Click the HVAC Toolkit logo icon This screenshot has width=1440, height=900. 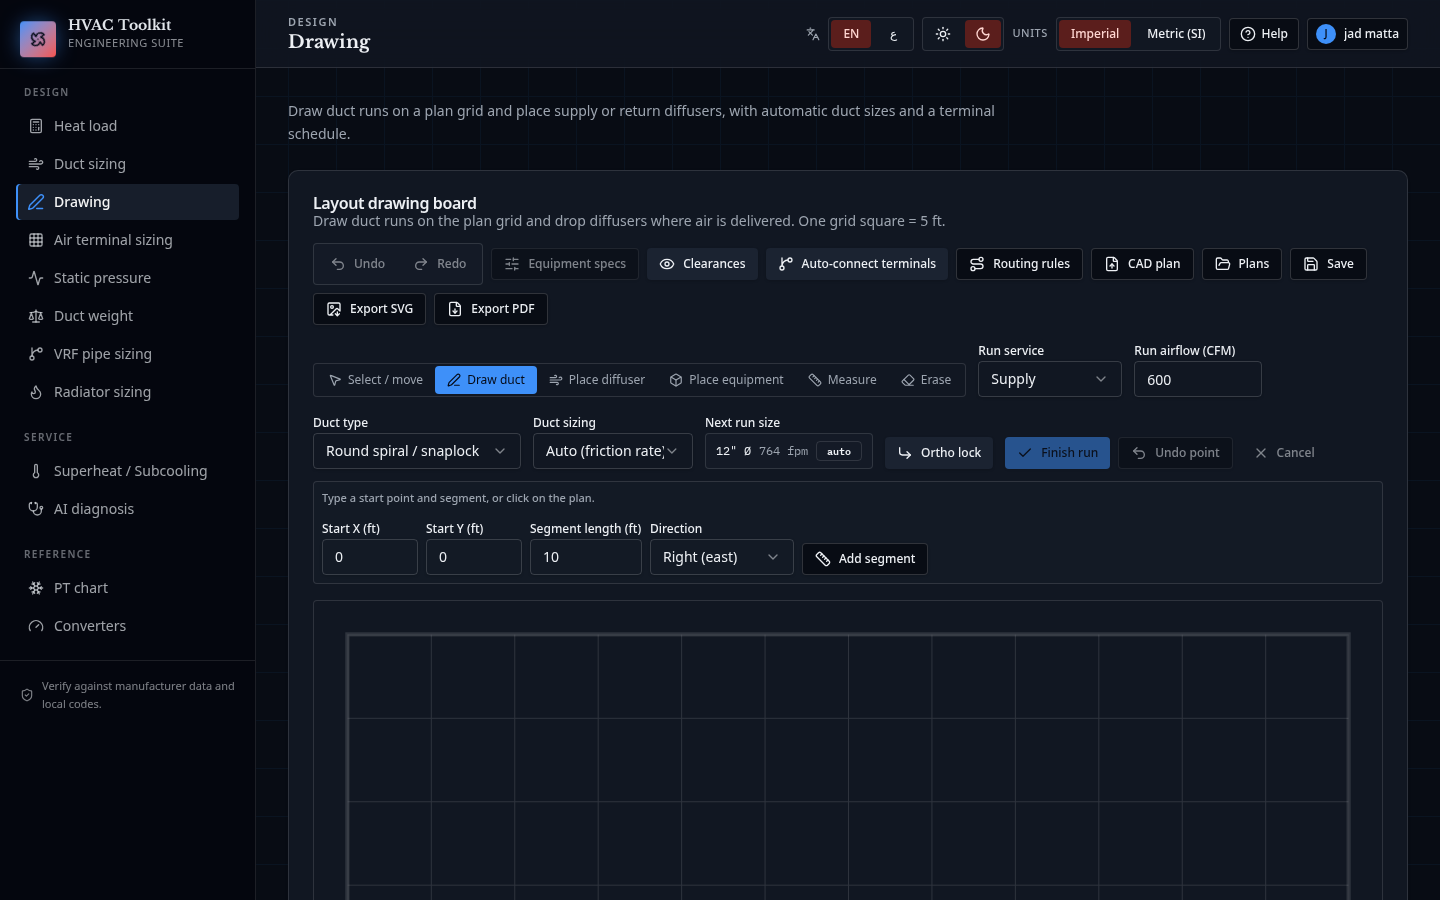[38, 39]
